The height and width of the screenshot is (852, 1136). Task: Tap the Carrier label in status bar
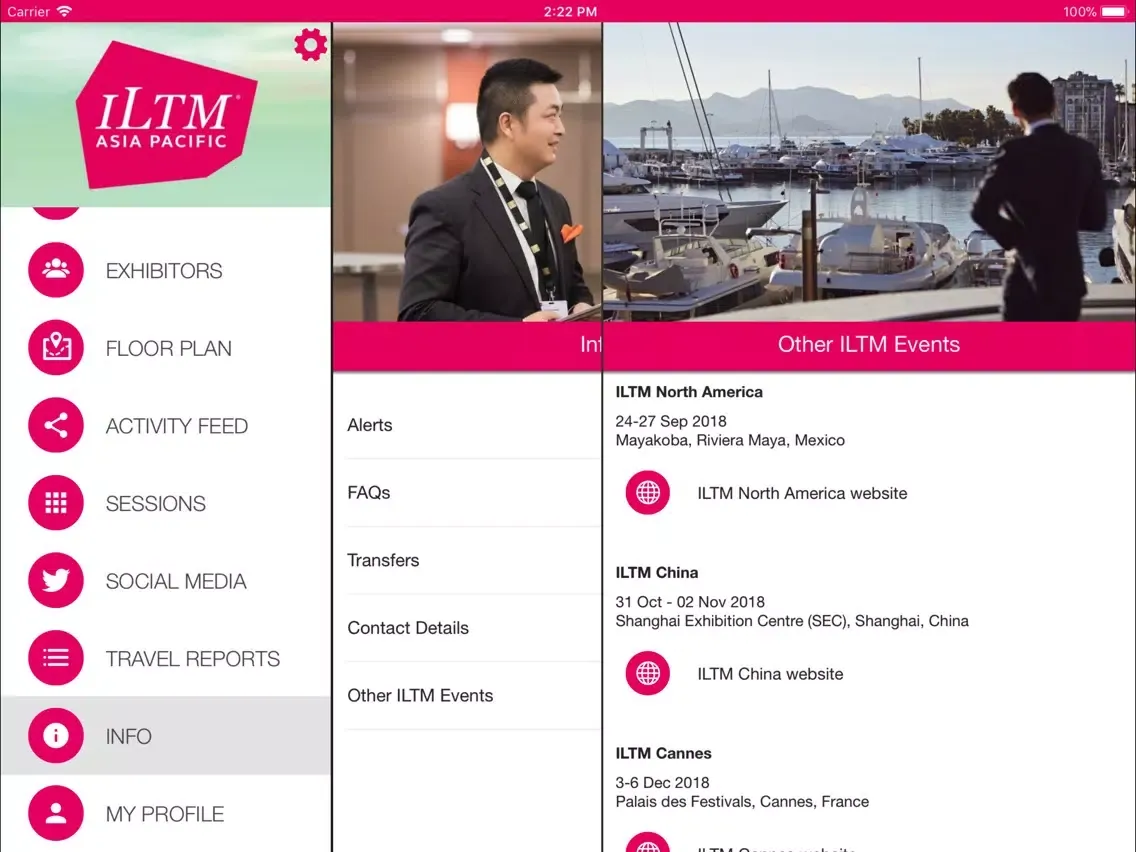(x=28, y=12)
